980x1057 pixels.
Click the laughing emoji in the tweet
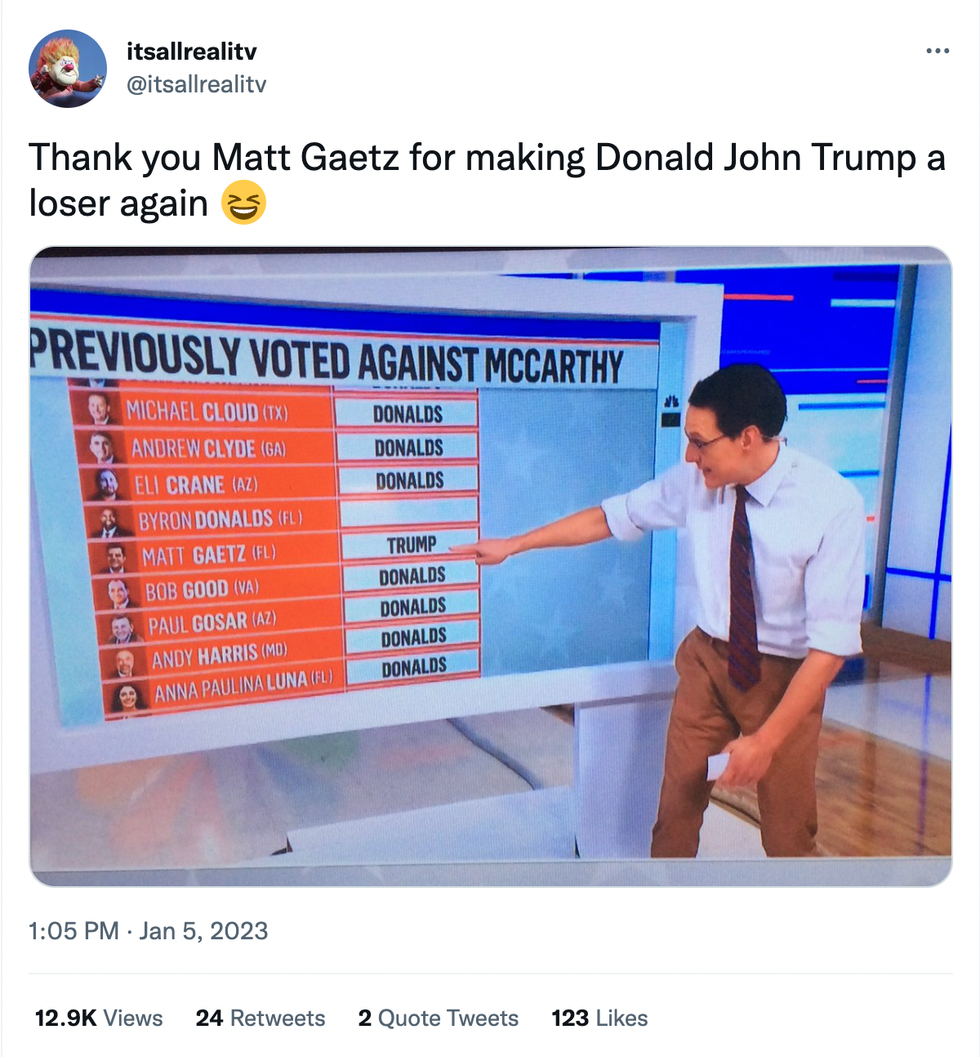coord(243,204)
